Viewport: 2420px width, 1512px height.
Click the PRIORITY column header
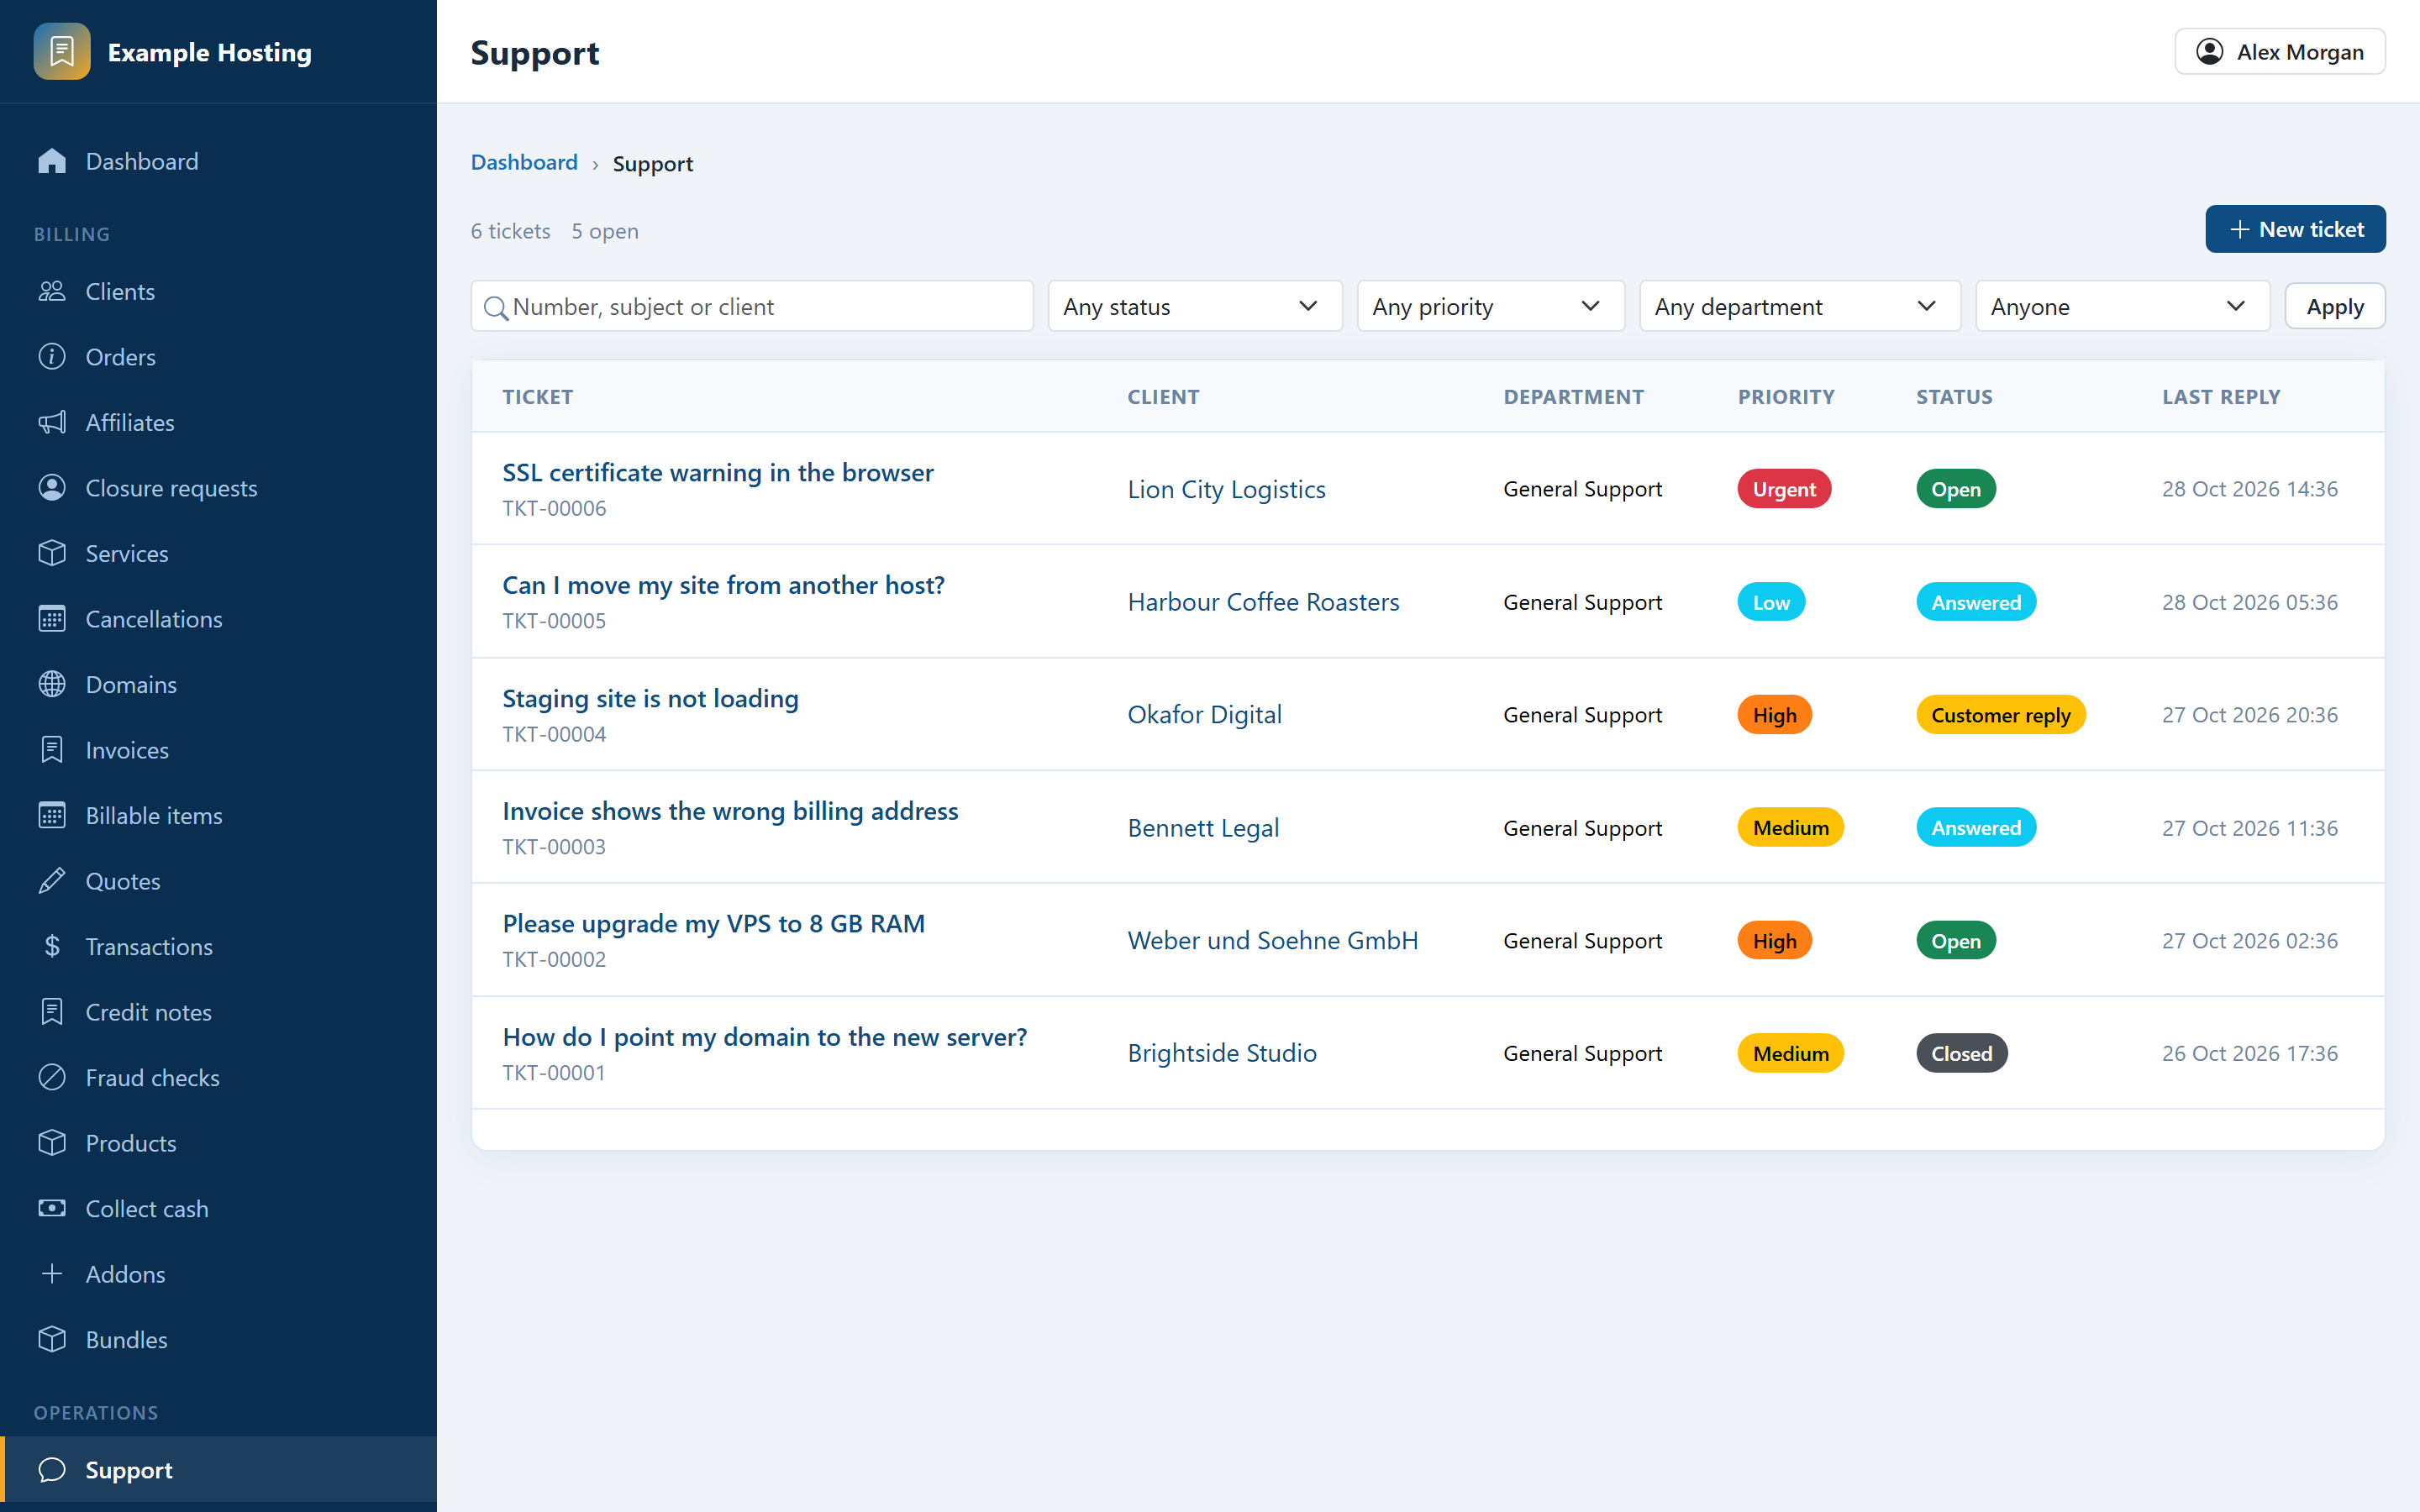click(x=1786, y=397)
